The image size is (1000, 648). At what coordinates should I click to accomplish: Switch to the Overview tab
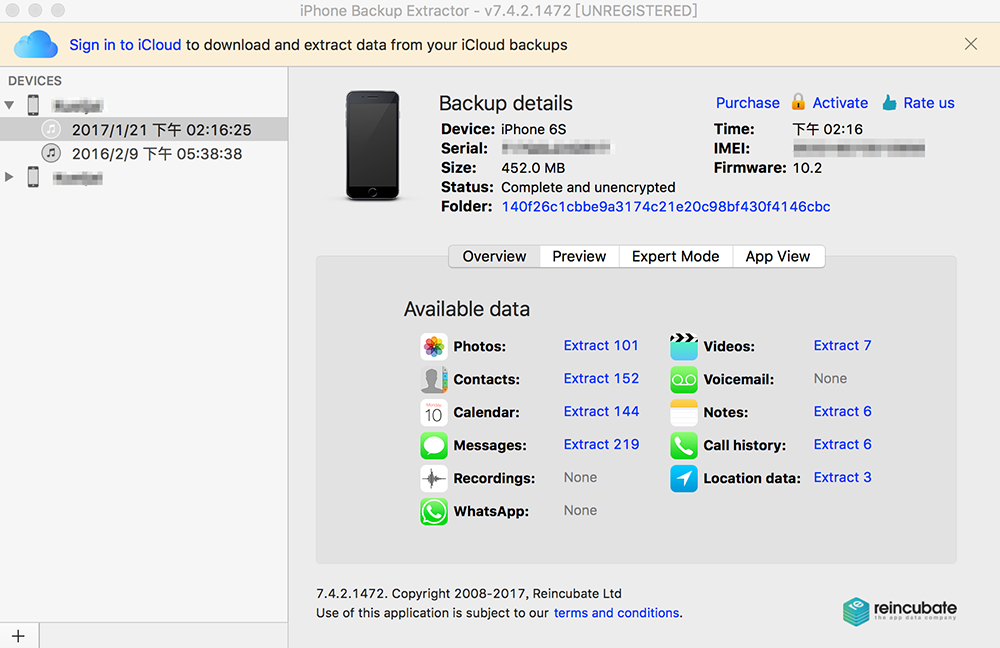point(494,256)
